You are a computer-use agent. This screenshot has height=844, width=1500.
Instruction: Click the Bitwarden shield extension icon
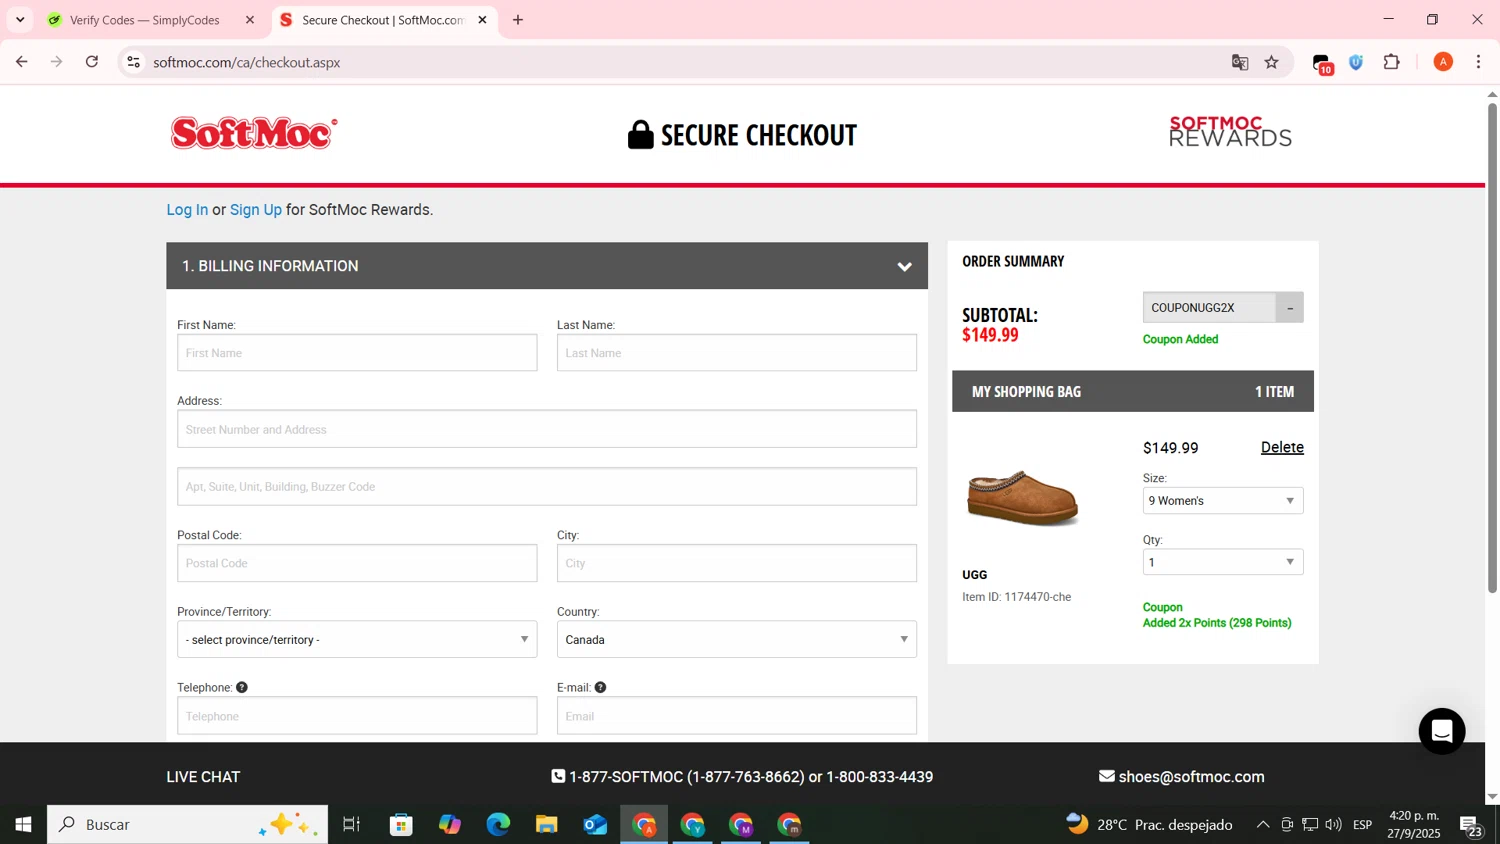pos(1356,62)
